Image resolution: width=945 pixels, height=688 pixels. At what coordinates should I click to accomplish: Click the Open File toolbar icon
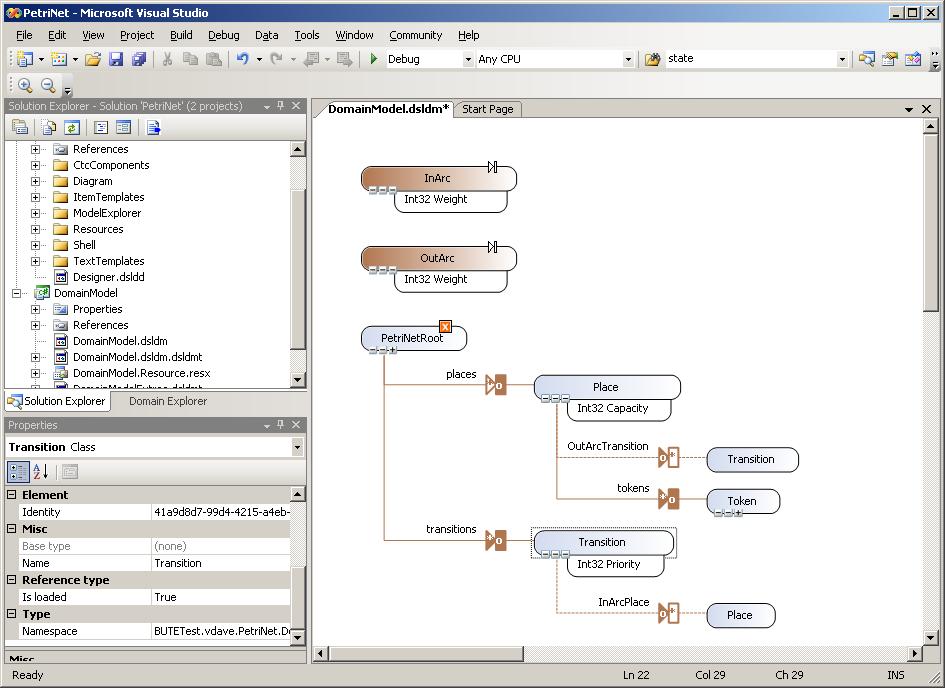pos(93,59)
